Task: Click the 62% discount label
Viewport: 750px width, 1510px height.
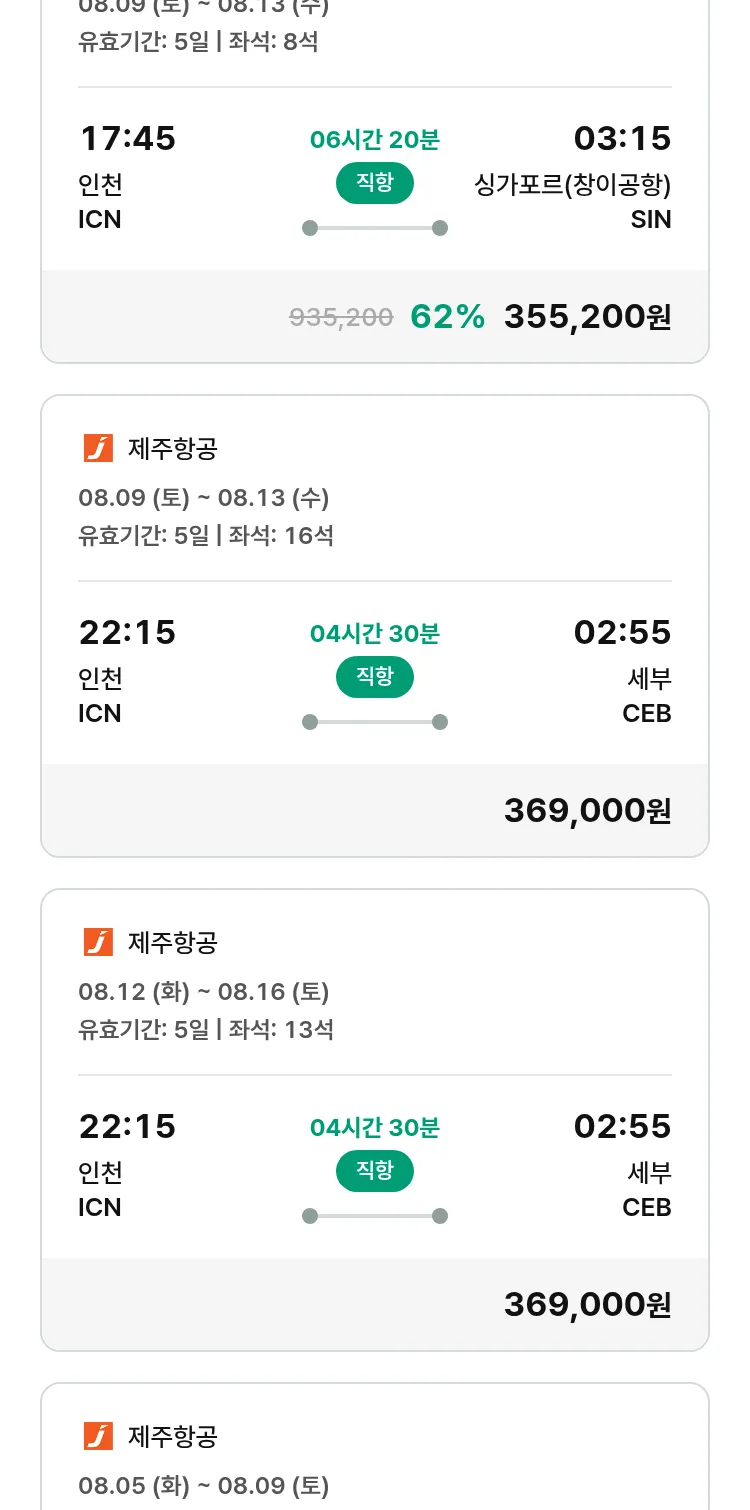Action: tap(447, 317)
